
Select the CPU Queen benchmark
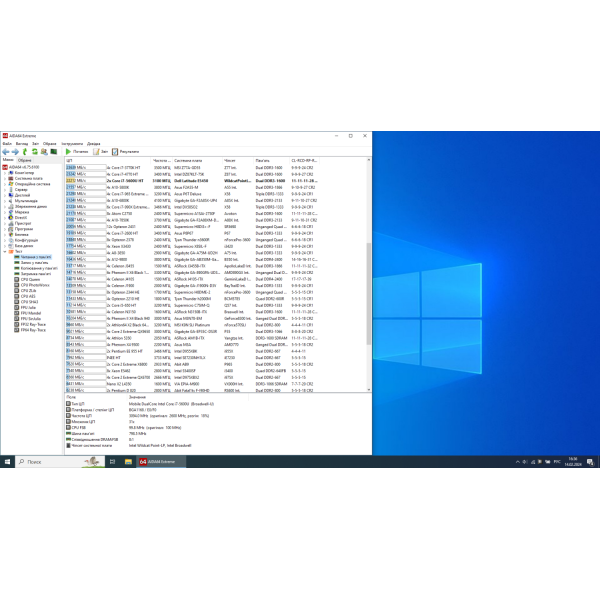point(30,279)
